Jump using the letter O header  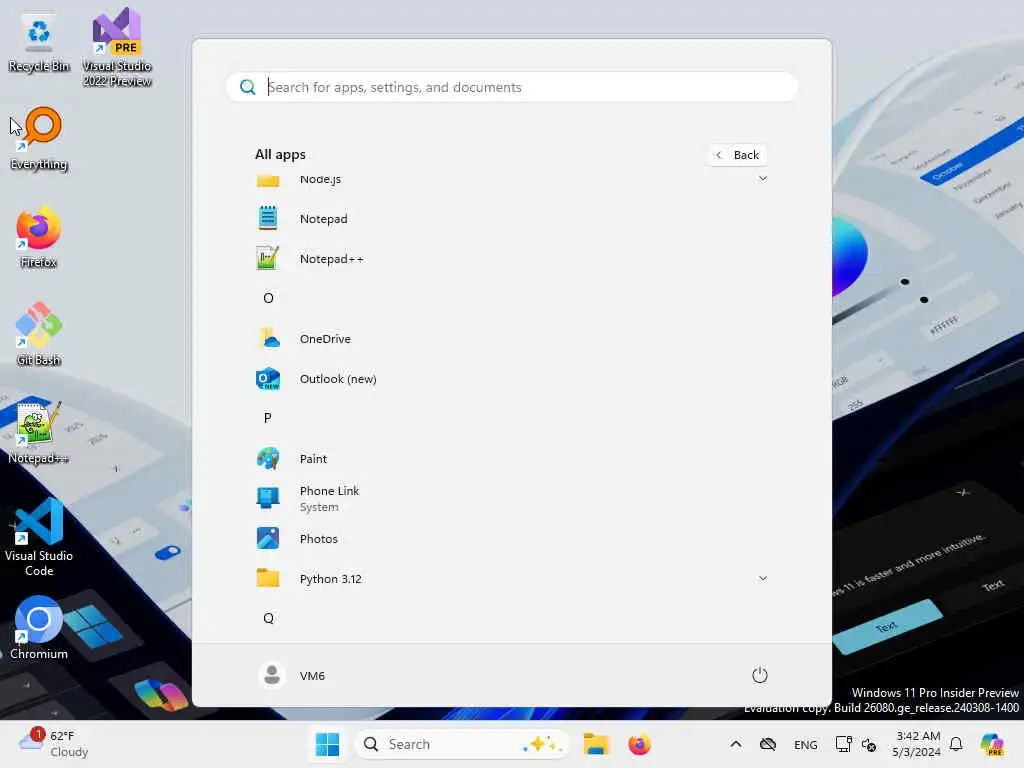tap(268, 298)
